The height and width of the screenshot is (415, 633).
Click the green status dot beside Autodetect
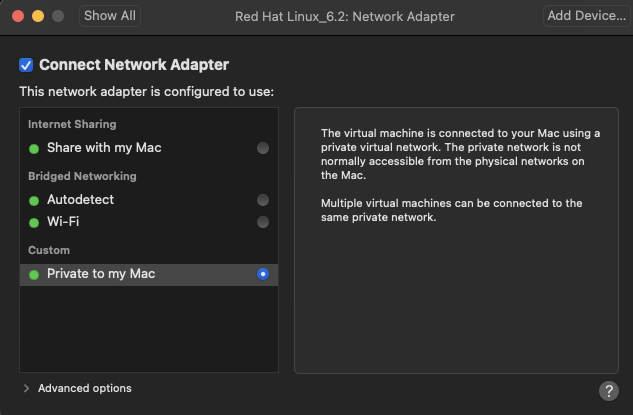[34, 201]
